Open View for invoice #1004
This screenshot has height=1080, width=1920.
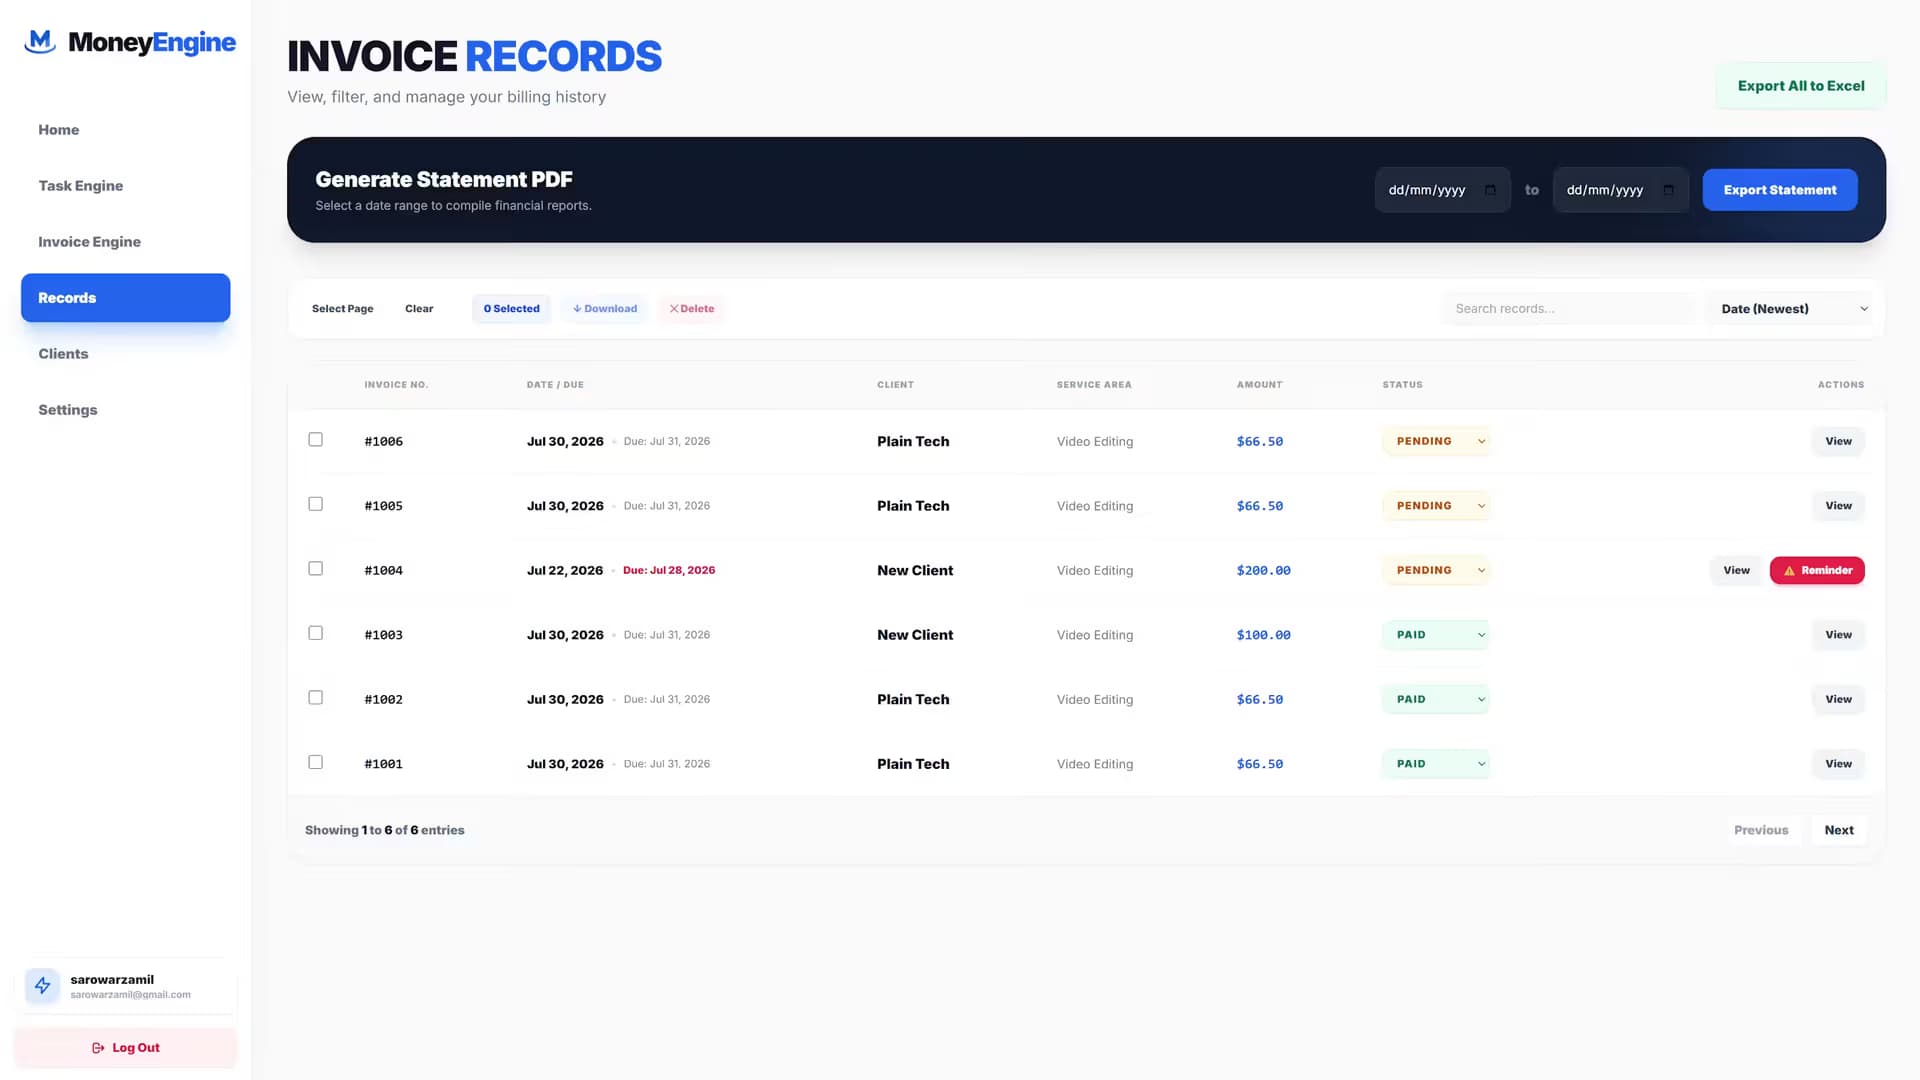(x=1736, y=571)
